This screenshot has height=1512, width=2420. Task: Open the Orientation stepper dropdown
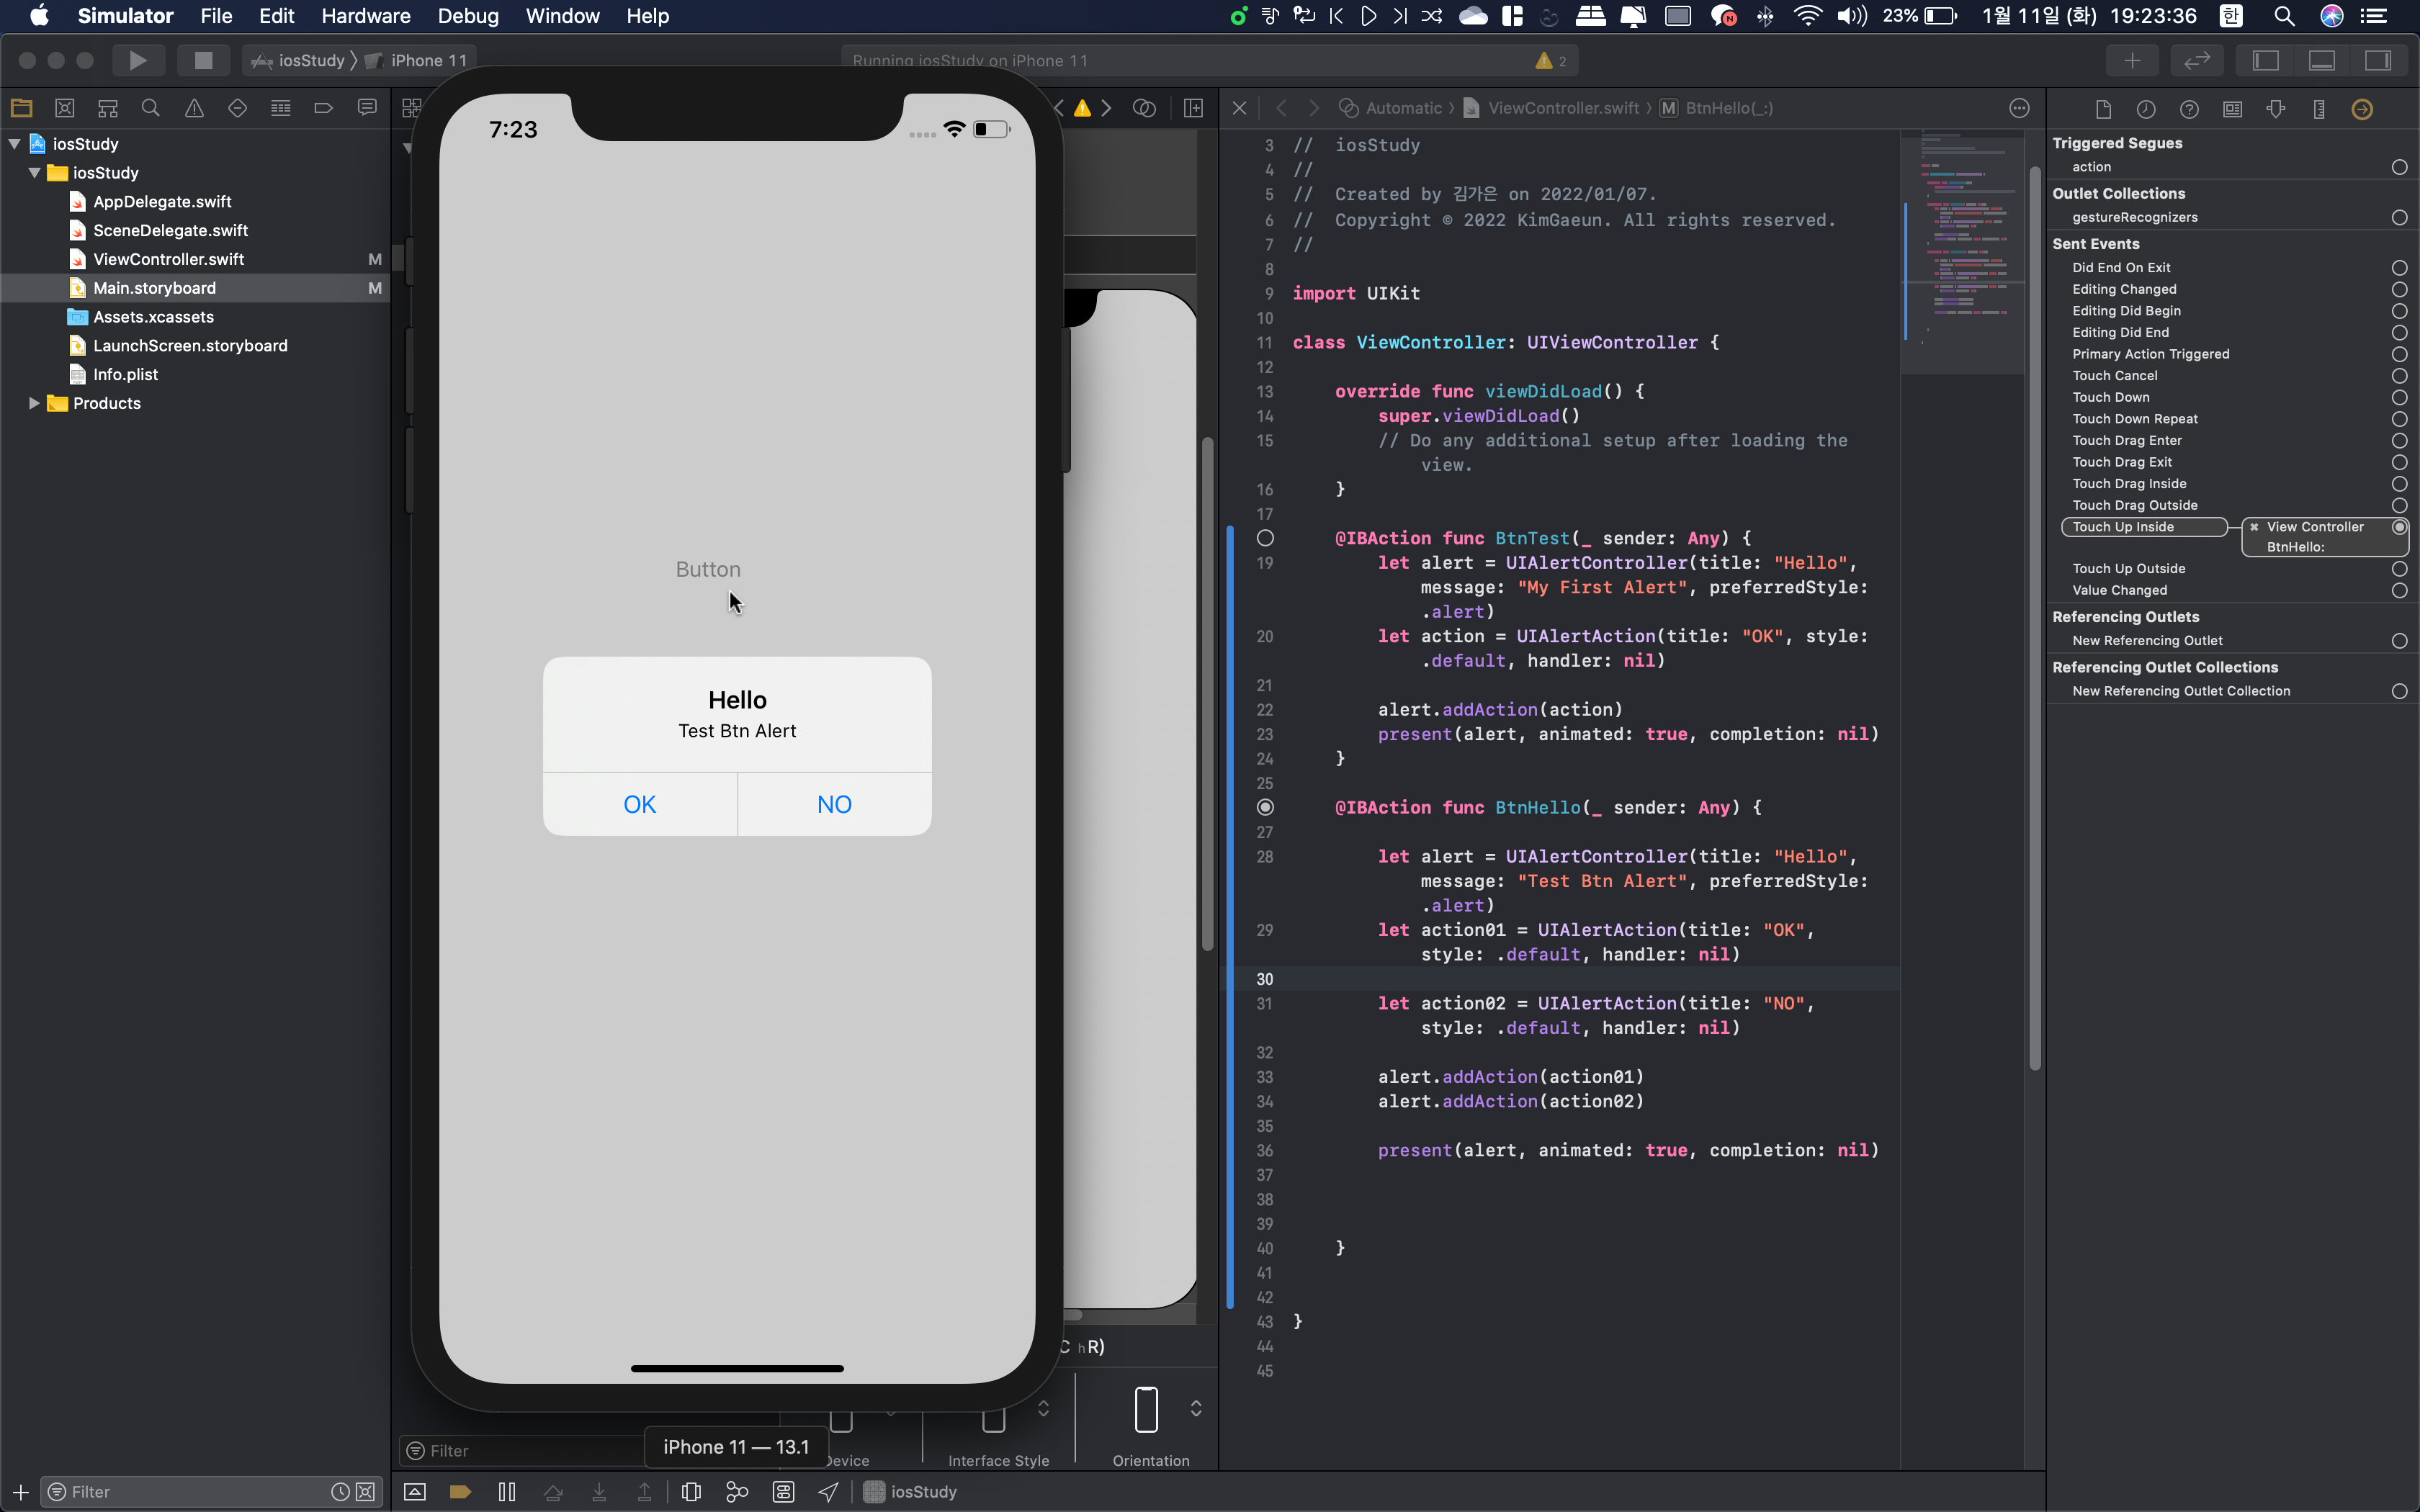point(1196,1408)
